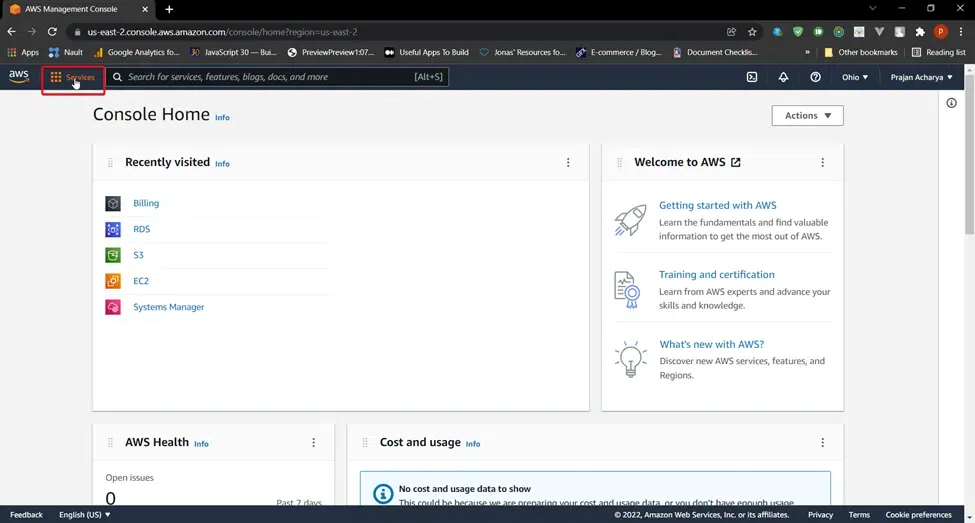Screen dimensions: 975x523
Task: Expand the Ohio region dropdown
Action: (855, 77)
